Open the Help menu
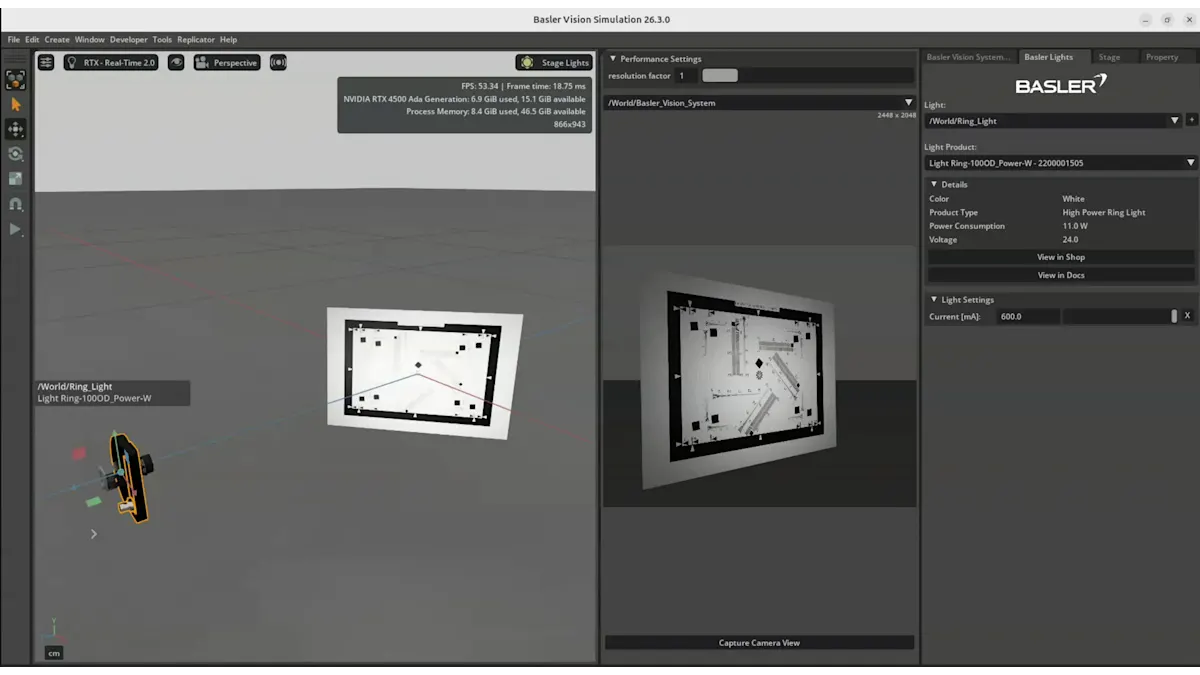Screen dimensions: 1200x675 coord(228,40)
